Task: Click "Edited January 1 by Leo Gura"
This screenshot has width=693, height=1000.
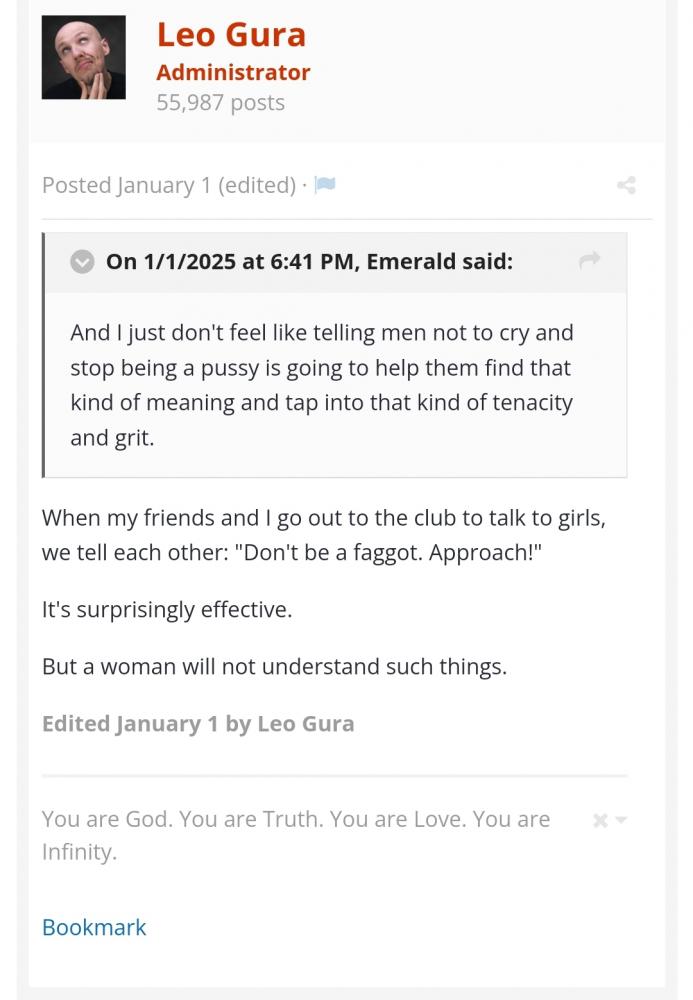Action: [x=198, y=723]
